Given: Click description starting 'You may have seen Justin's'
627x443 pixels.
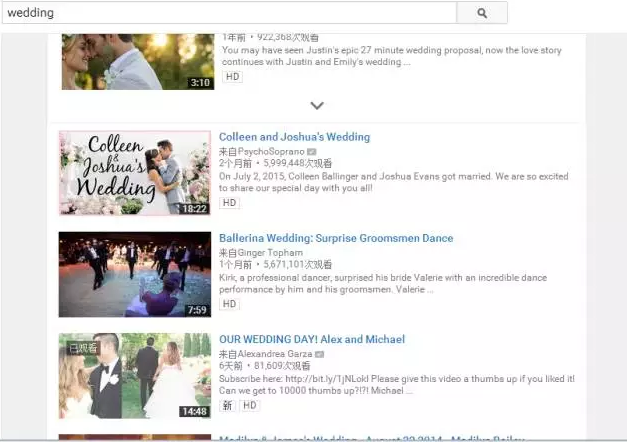Looking at the screenshot, I should pos(392,56).
